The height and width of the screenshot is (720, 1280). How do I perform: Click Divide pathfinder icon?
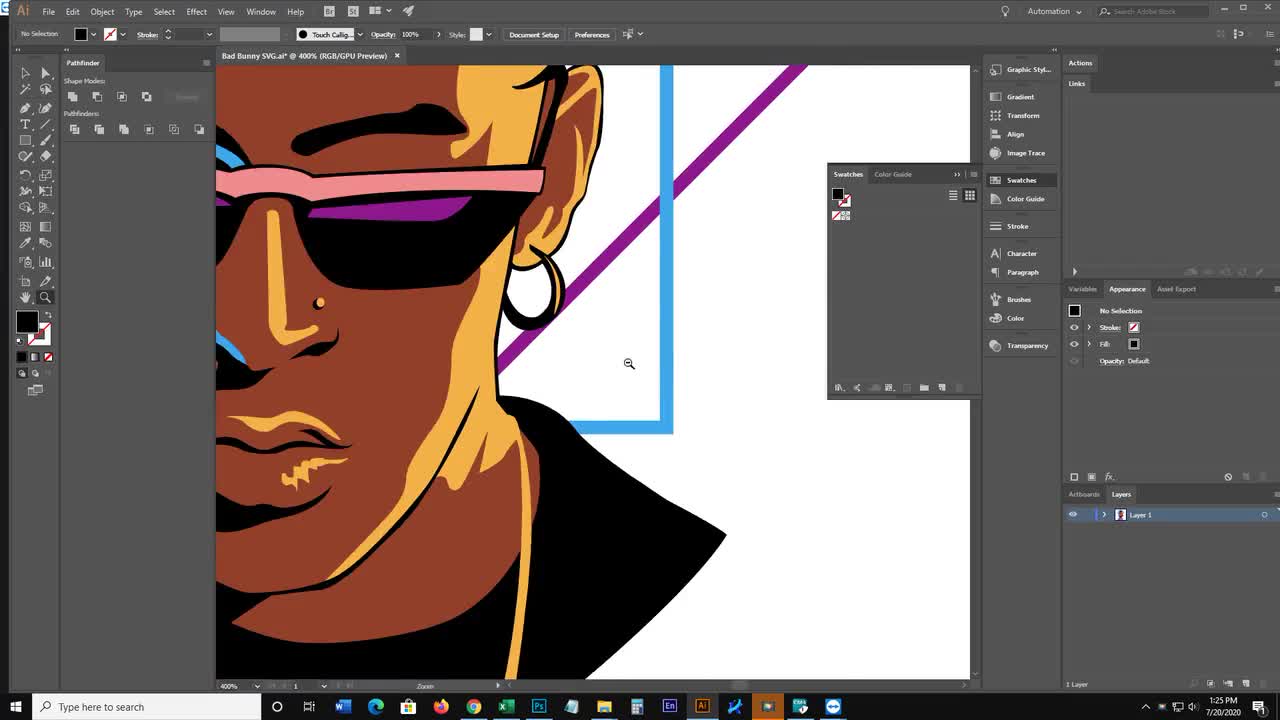pyautogui.click(x=74, y=129)
